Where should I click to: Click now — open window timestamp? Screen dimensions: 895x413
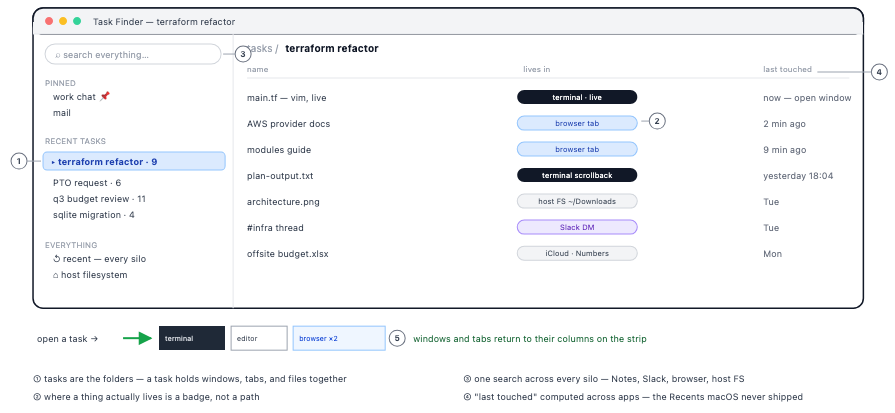807,98
